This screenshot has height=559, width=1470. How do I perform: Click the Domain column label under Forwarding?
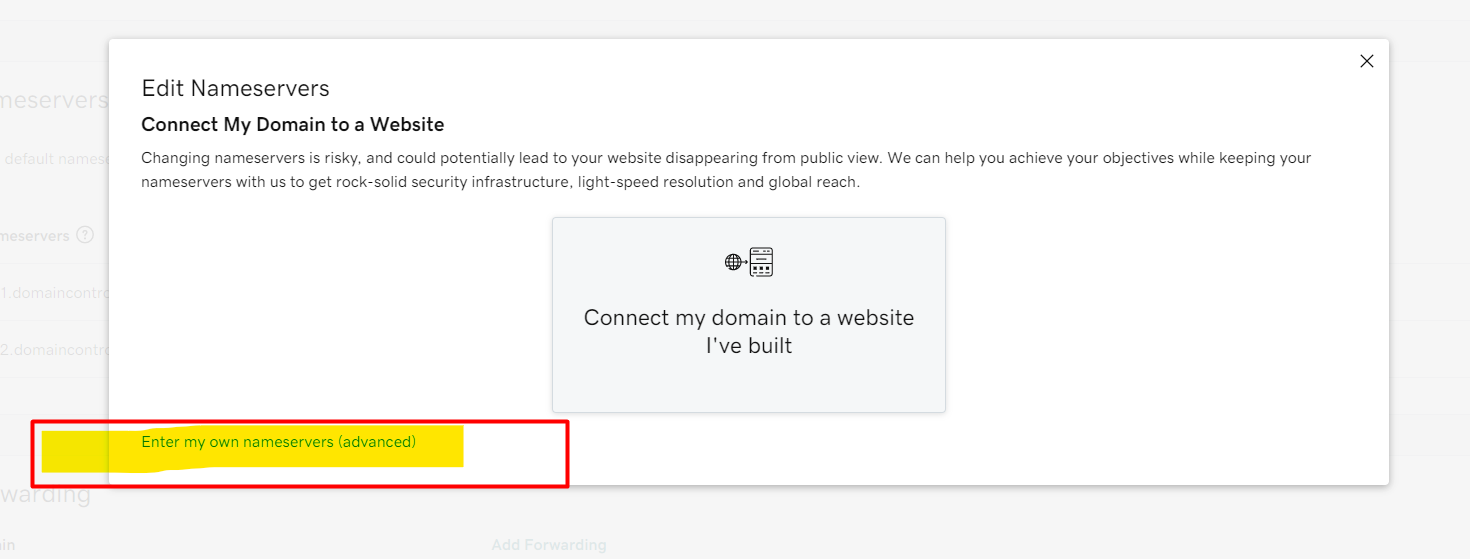click(8, 545)
